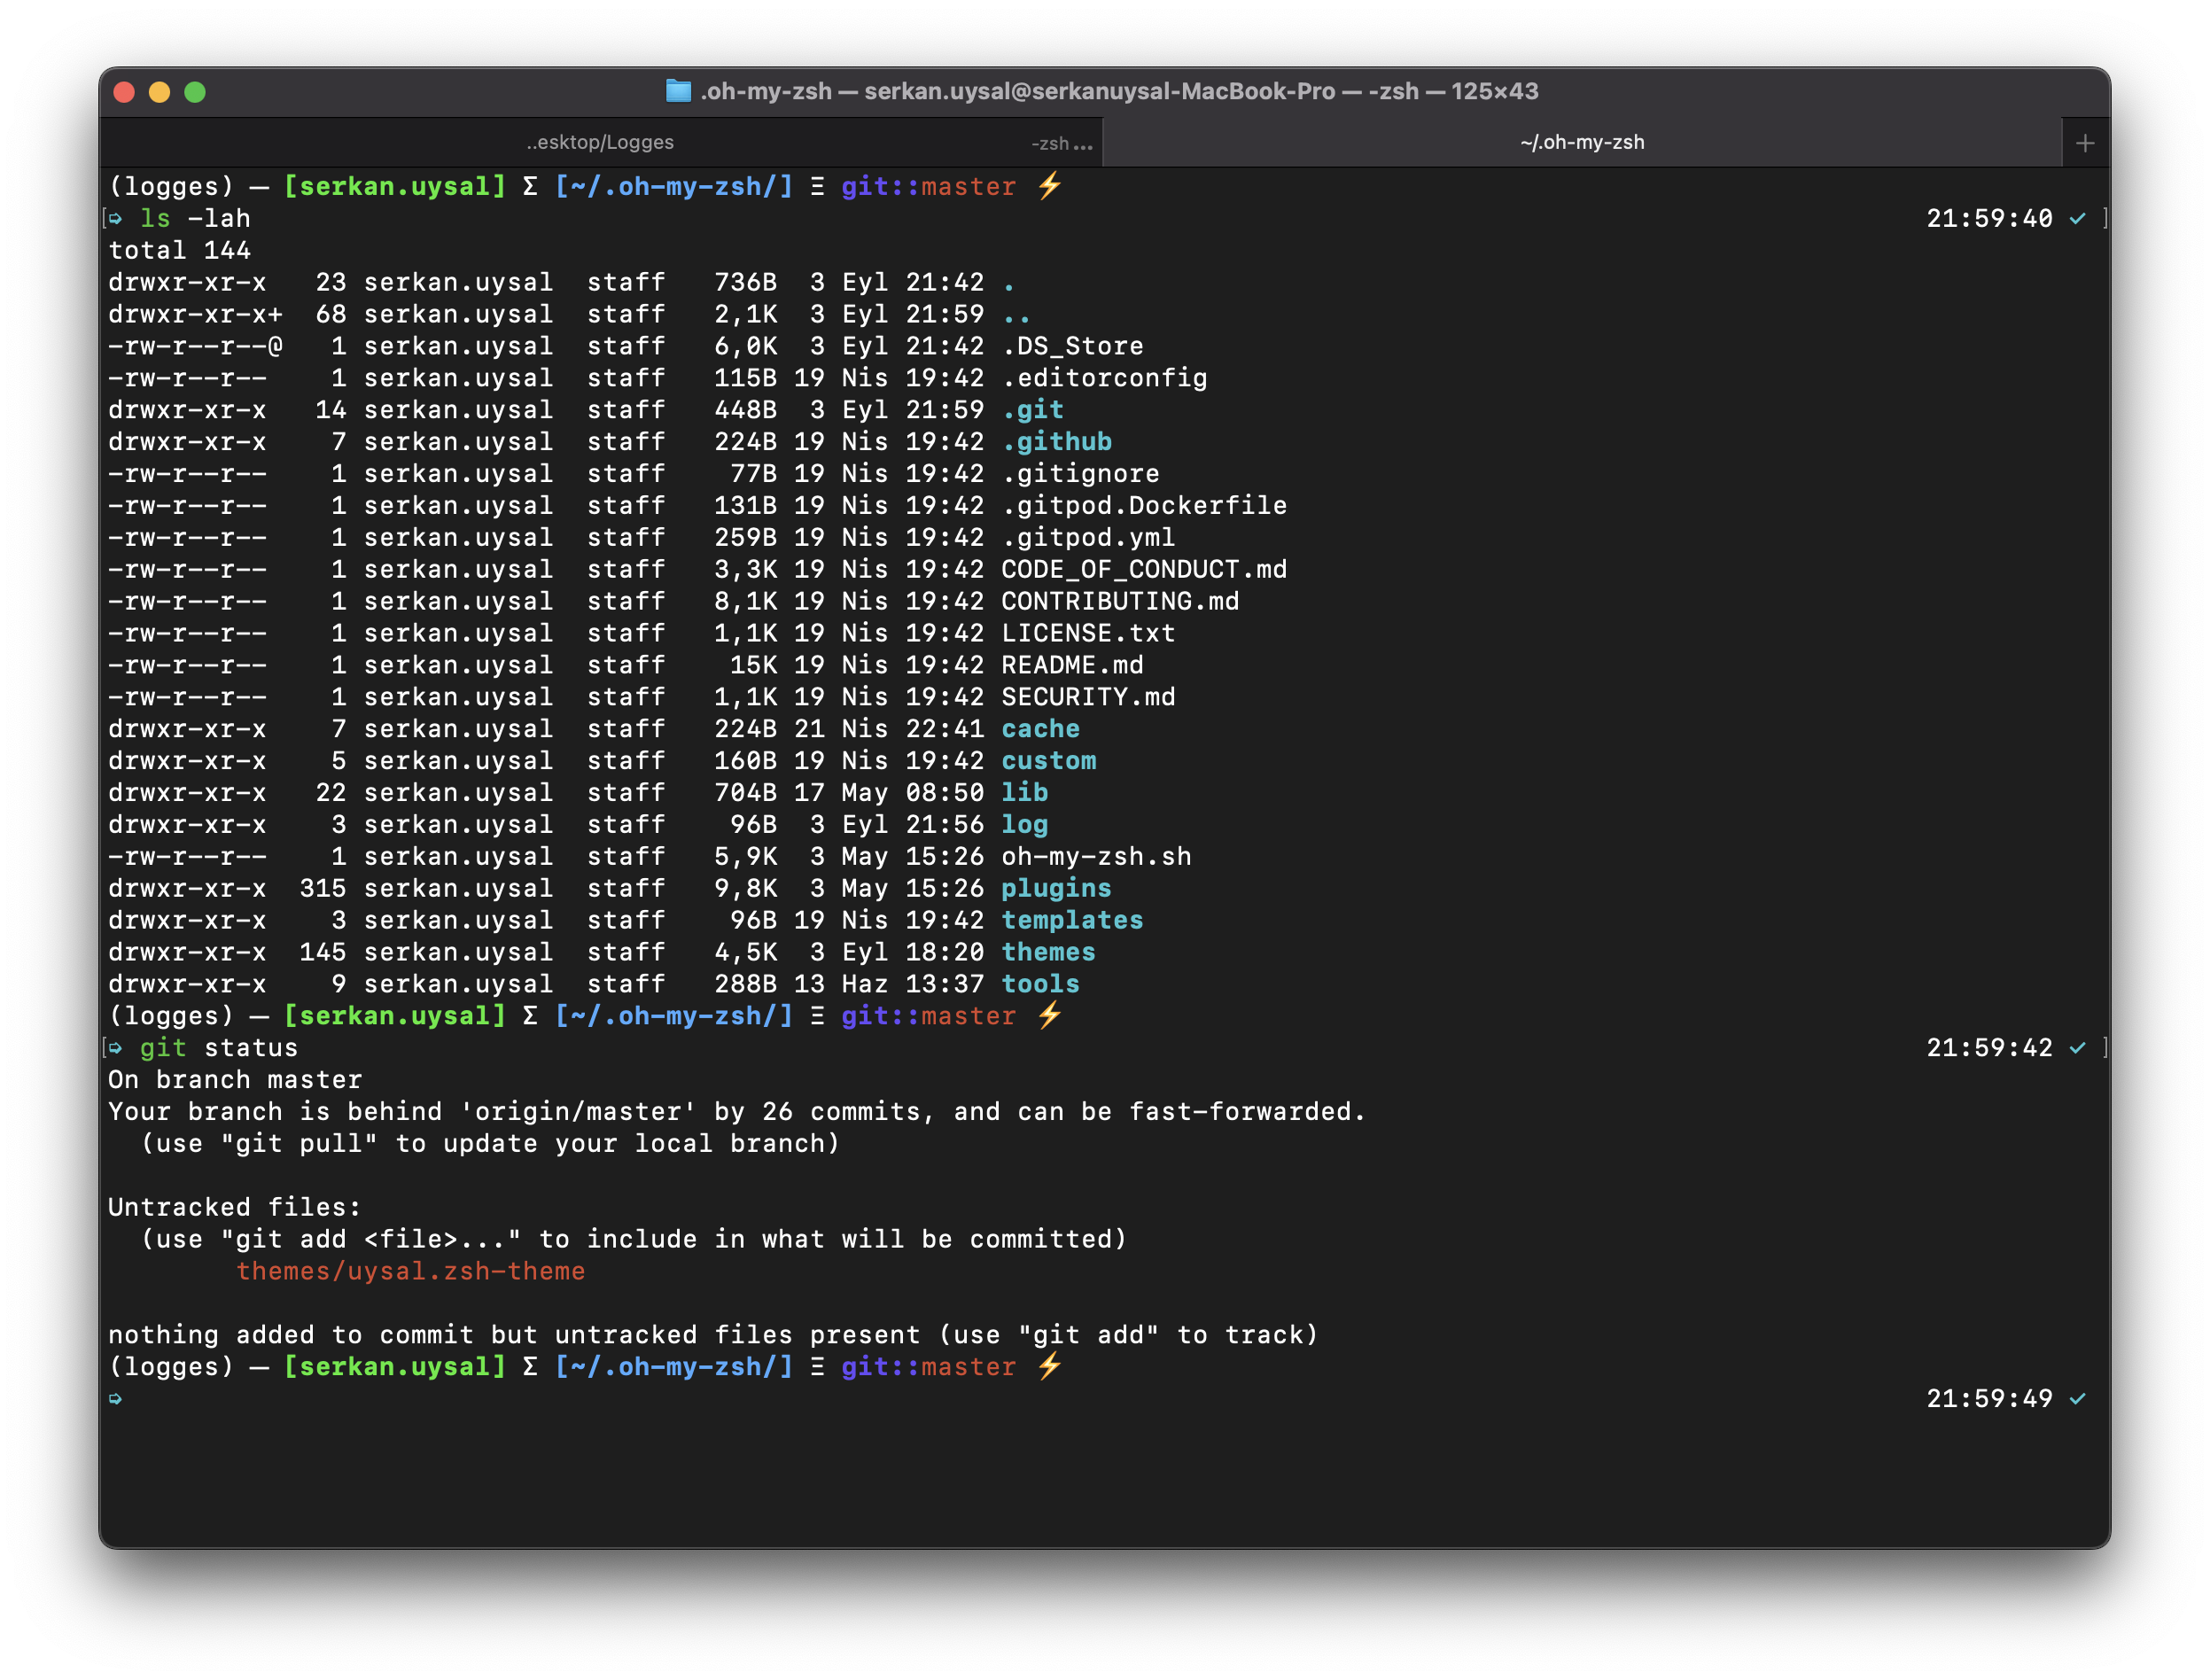Click the 'git status' command text
2210x1680 pixels.
219,1048
